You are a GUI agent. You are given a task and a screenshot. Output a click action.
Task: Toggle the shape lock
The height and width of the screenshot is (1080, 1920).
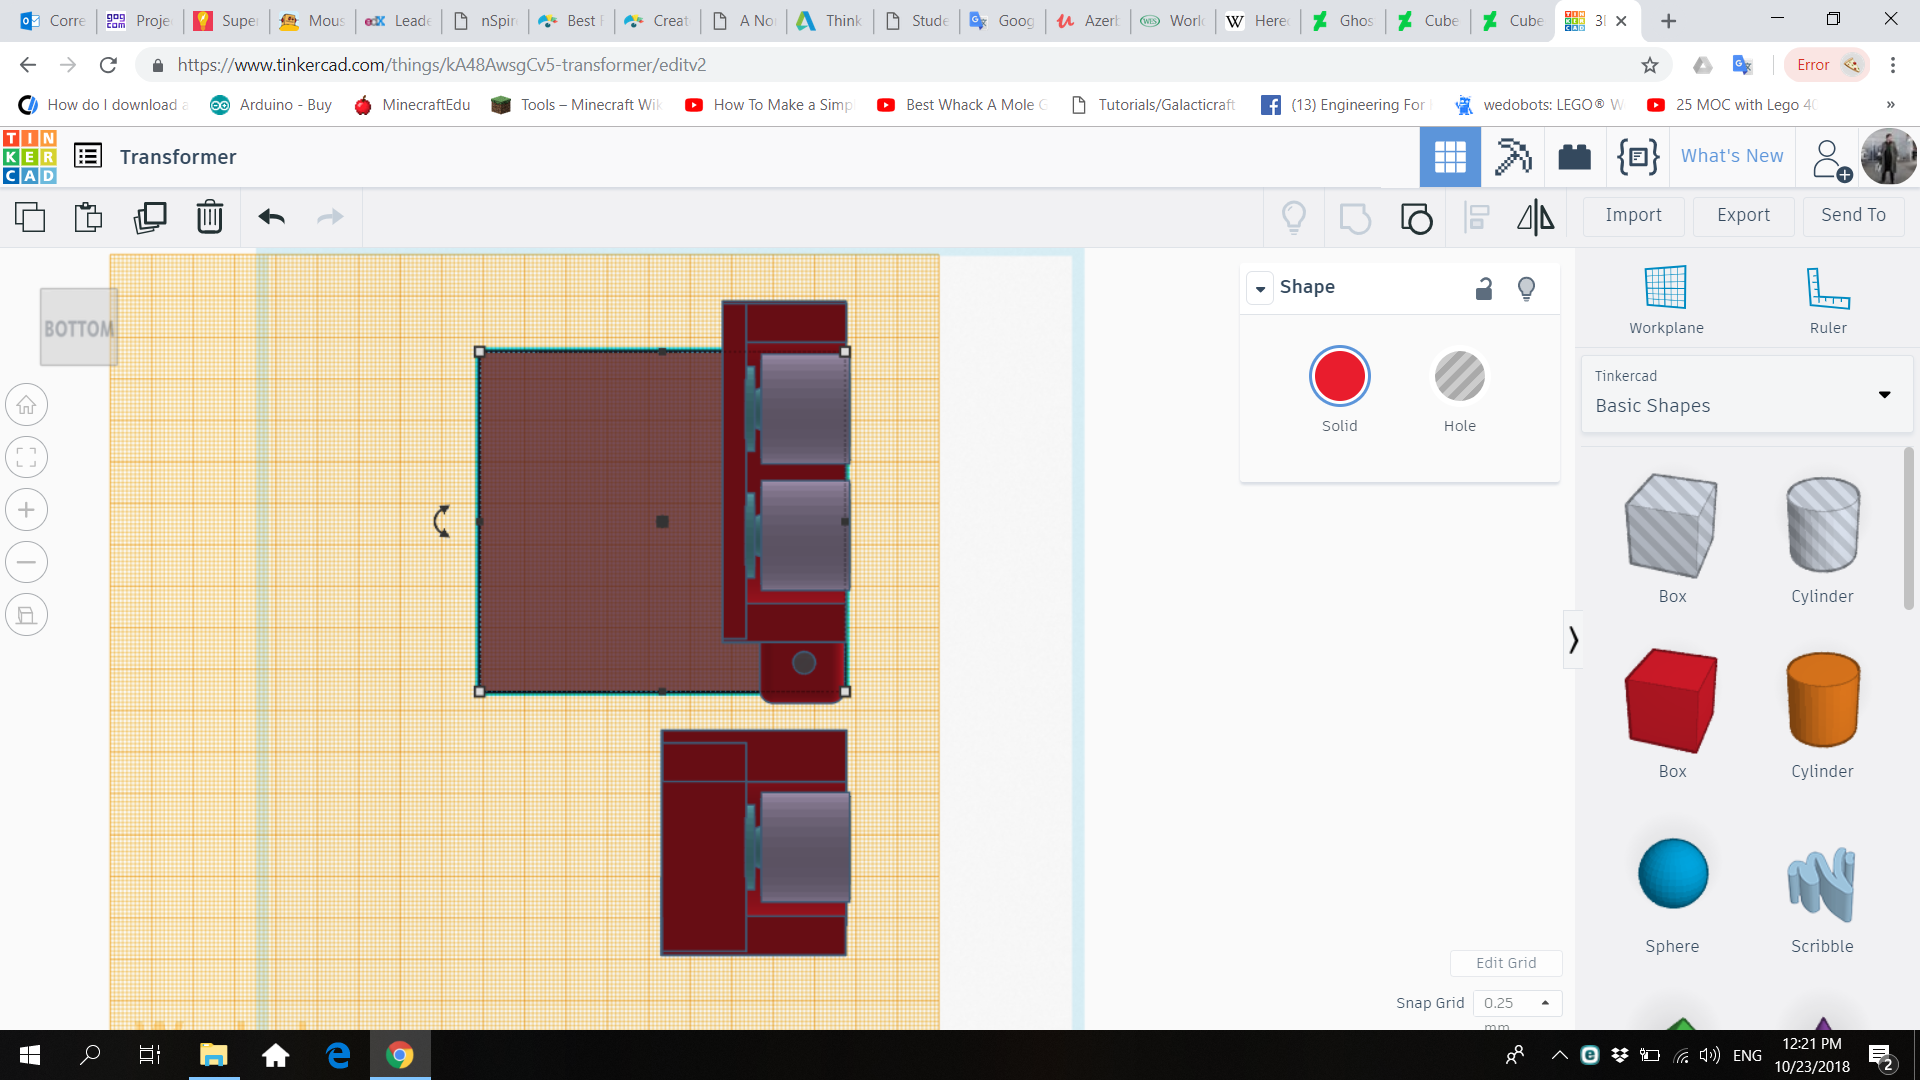[1484, 288]
